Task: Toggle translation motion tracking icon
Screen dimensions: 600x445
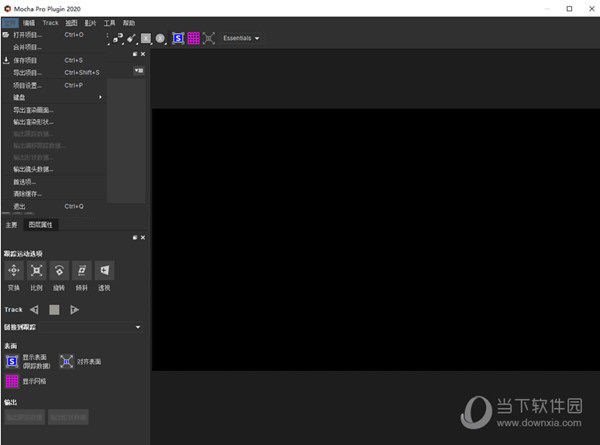Action: pyautogui.click(x=14, y=271)
